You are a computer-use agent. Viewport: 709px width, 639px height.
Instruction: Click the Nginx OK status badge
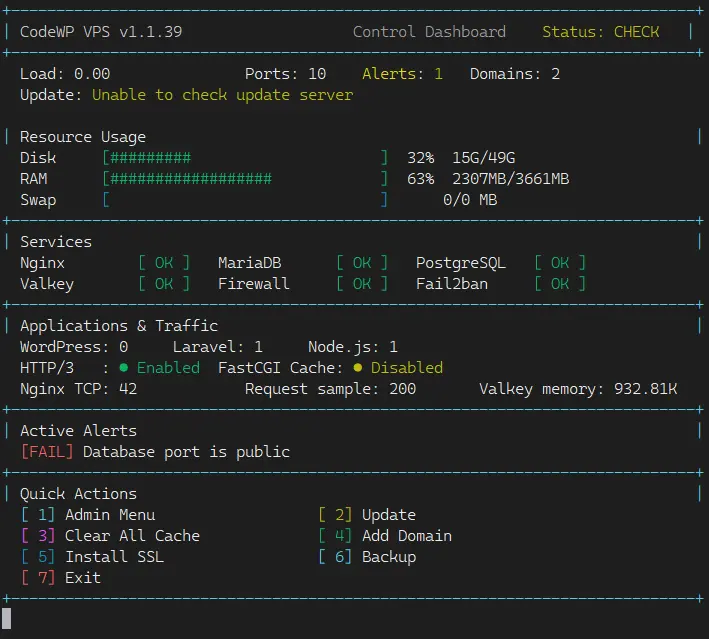pyautogui.click(x=164, y=263)
